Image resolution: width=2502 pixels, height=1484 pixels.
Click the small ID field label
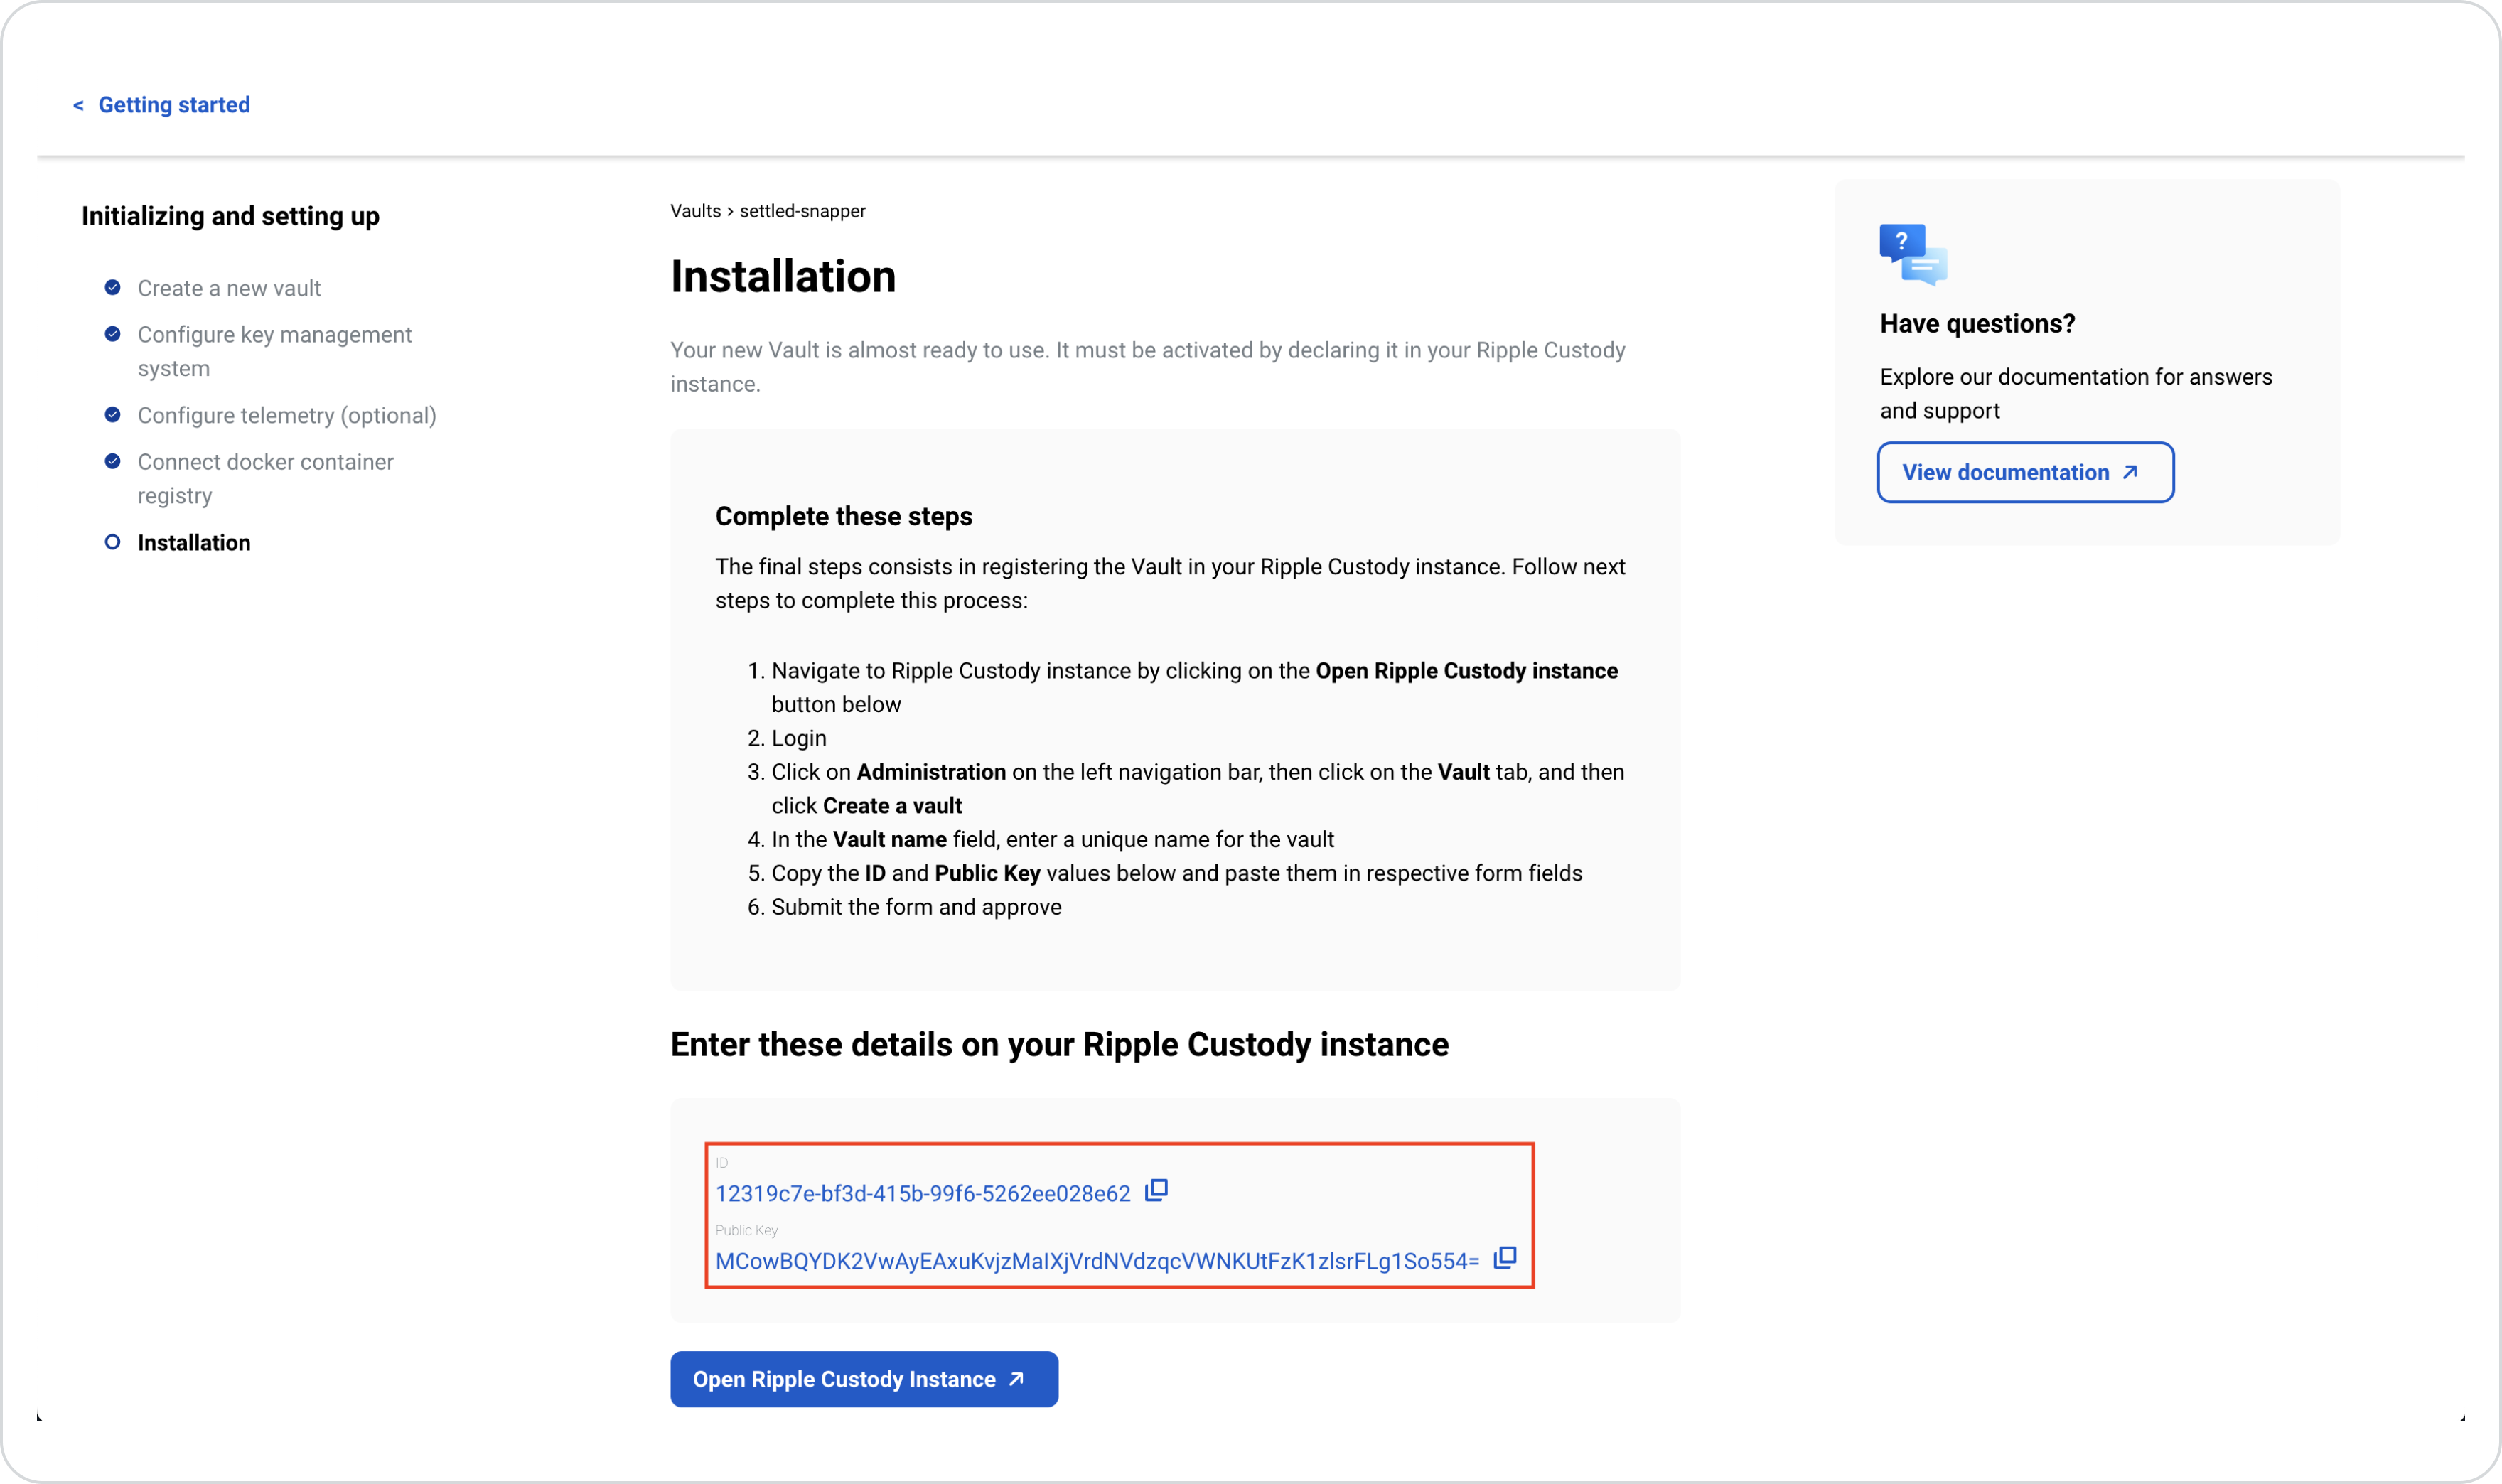(722, 1163)
